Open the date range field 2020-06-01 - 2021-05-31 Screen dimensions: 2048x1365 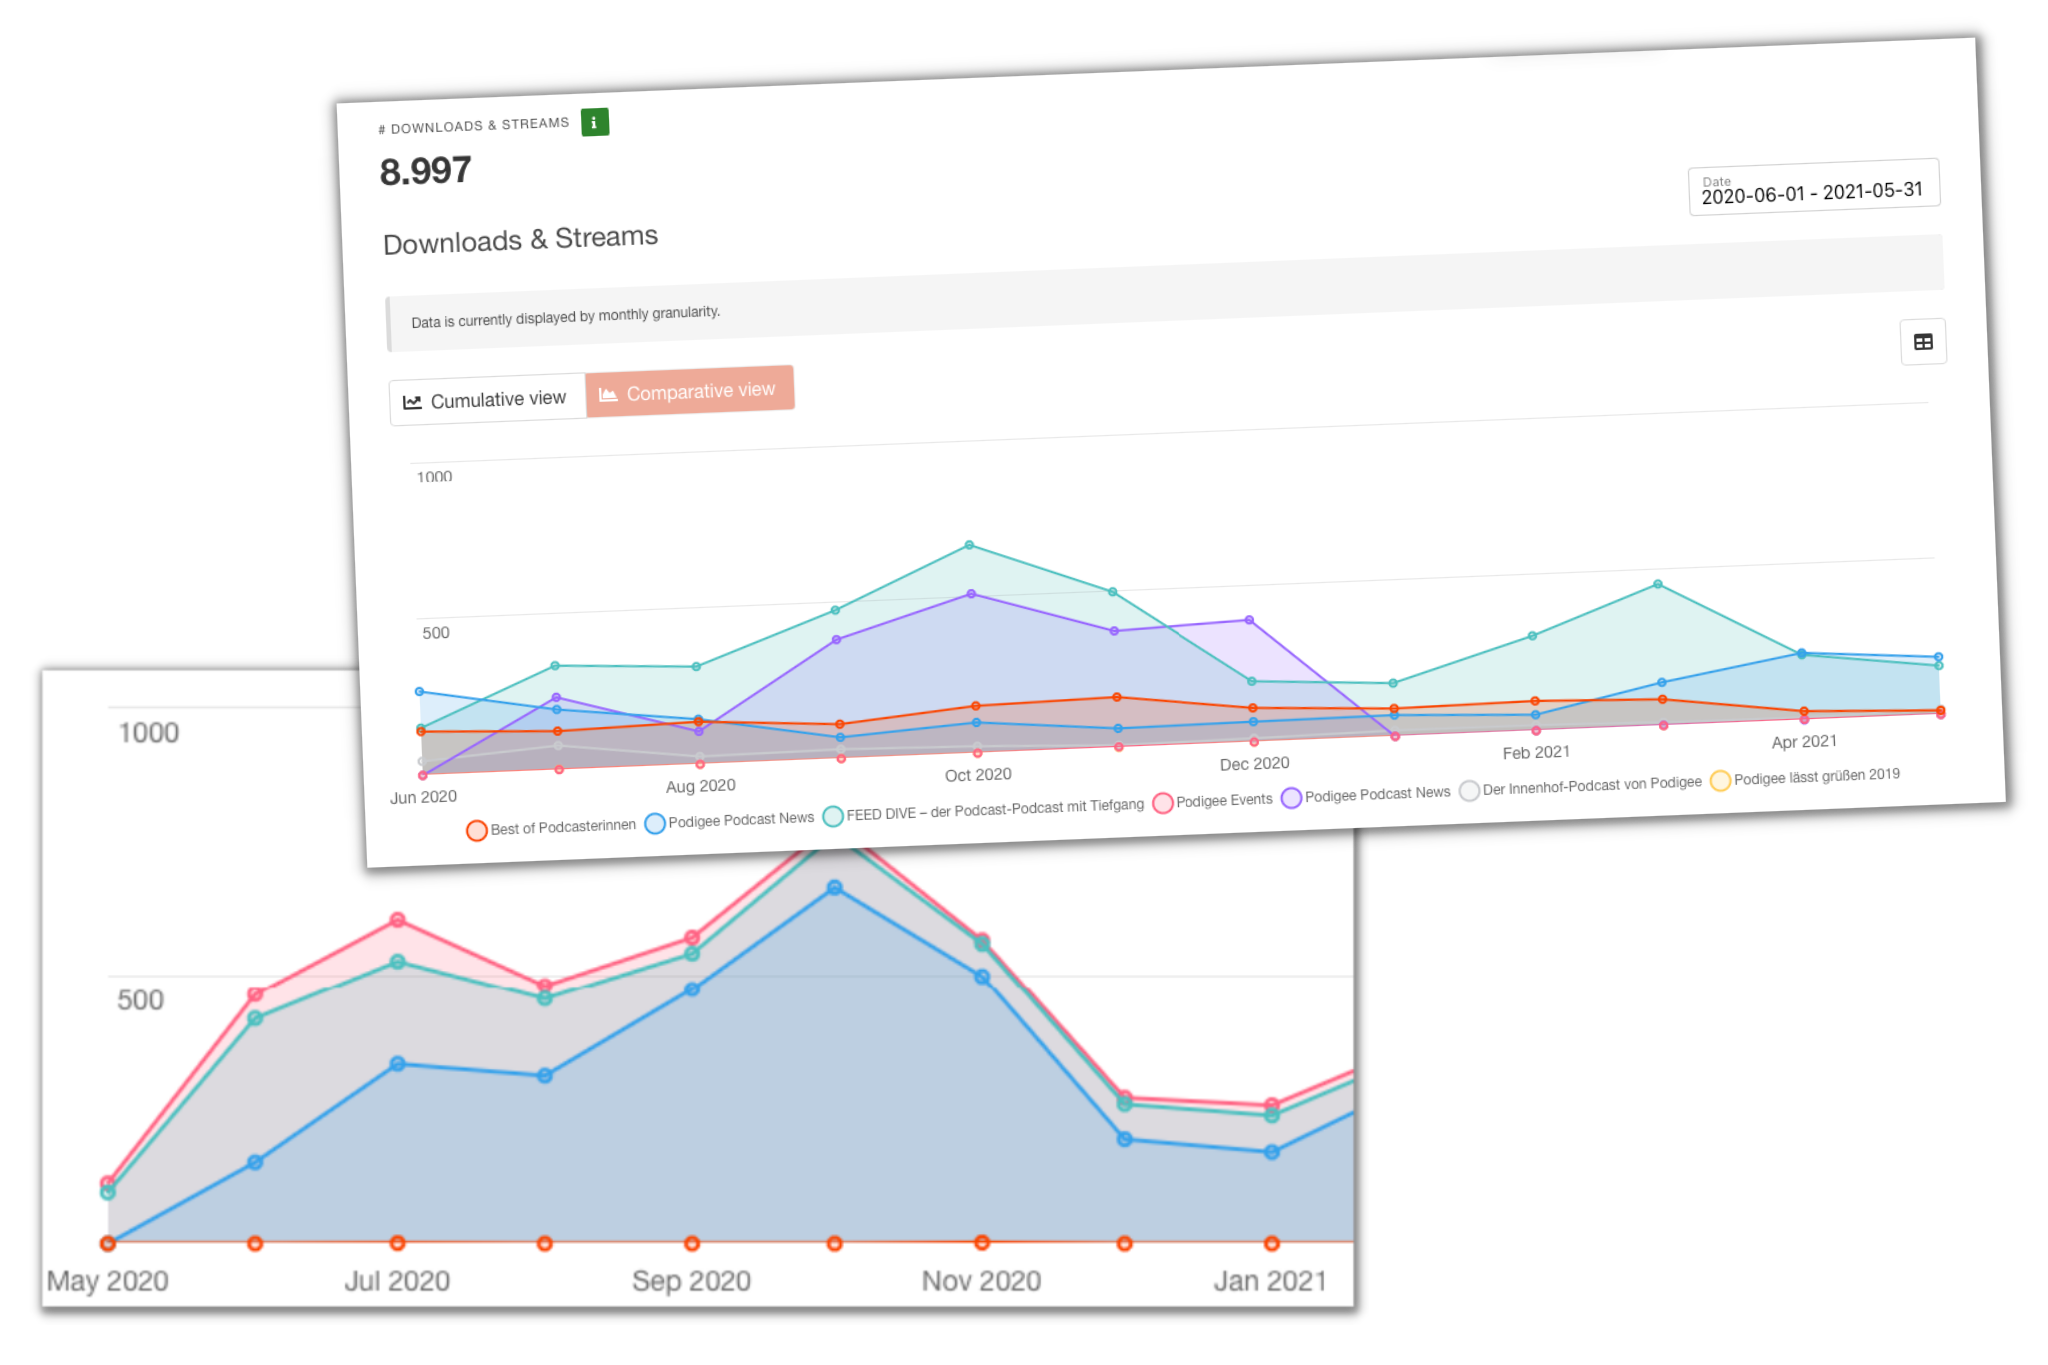point(1814,187)
